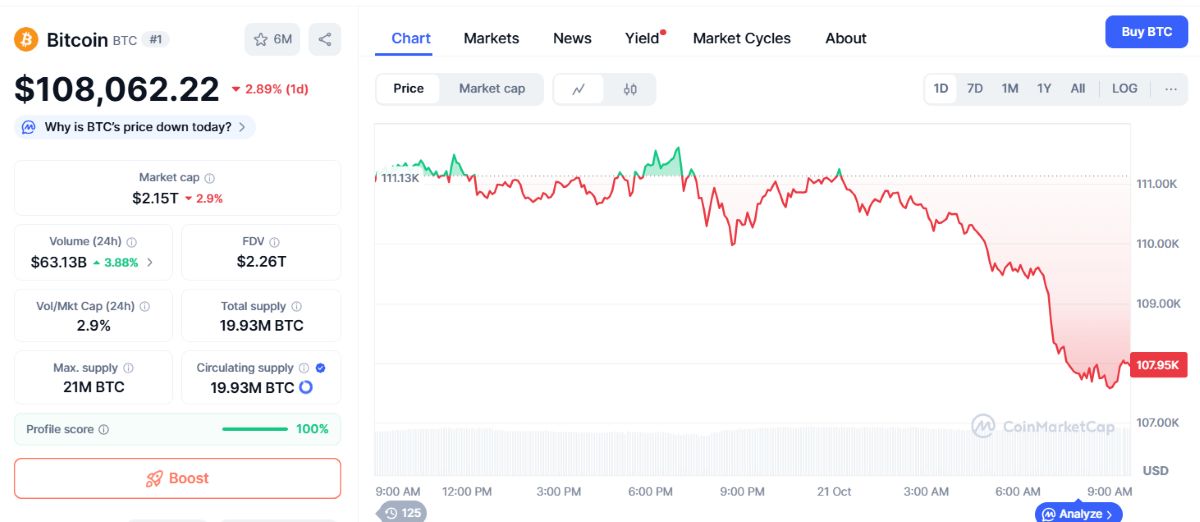Open the Markets tab

(x=491, y=39)
